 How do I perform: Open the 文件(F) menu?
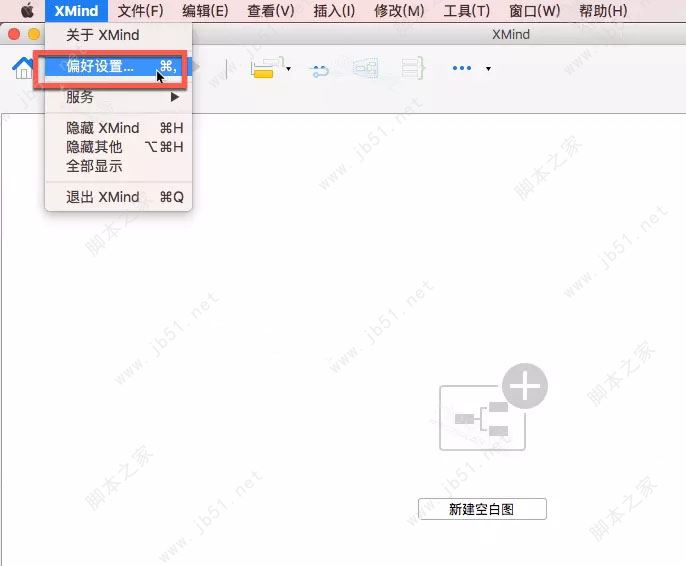pos(140,10)
